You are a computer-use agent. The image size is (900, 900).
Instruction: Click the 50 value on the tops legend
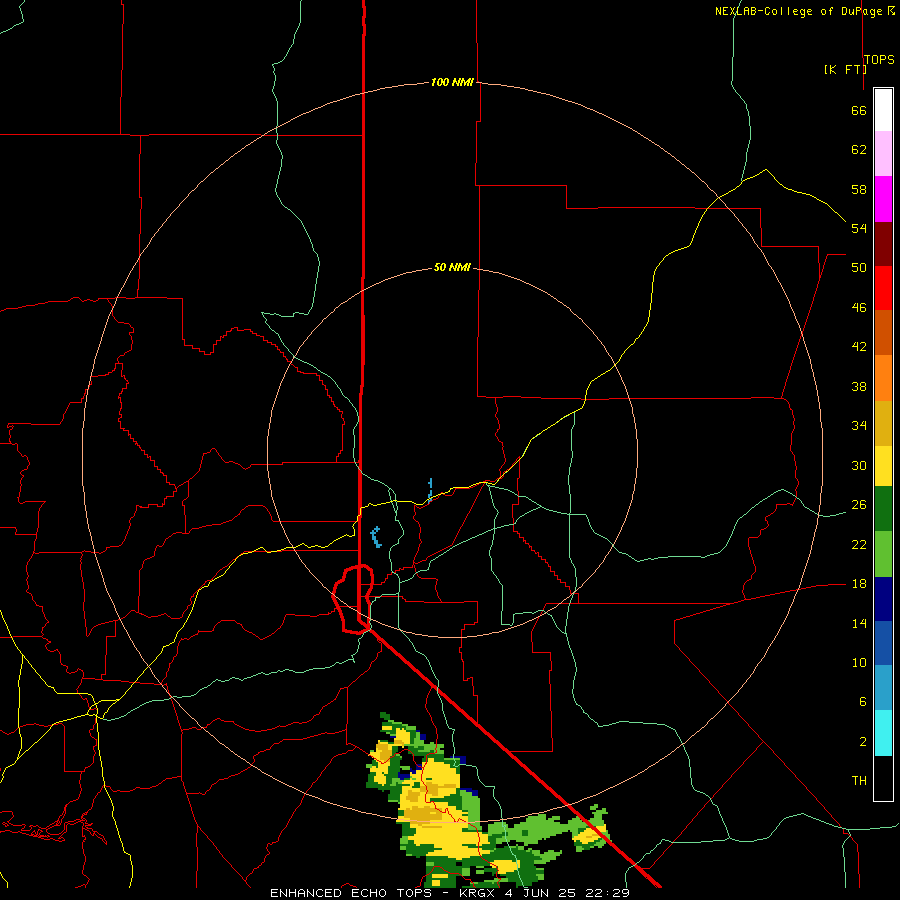(x=859, y=267)
